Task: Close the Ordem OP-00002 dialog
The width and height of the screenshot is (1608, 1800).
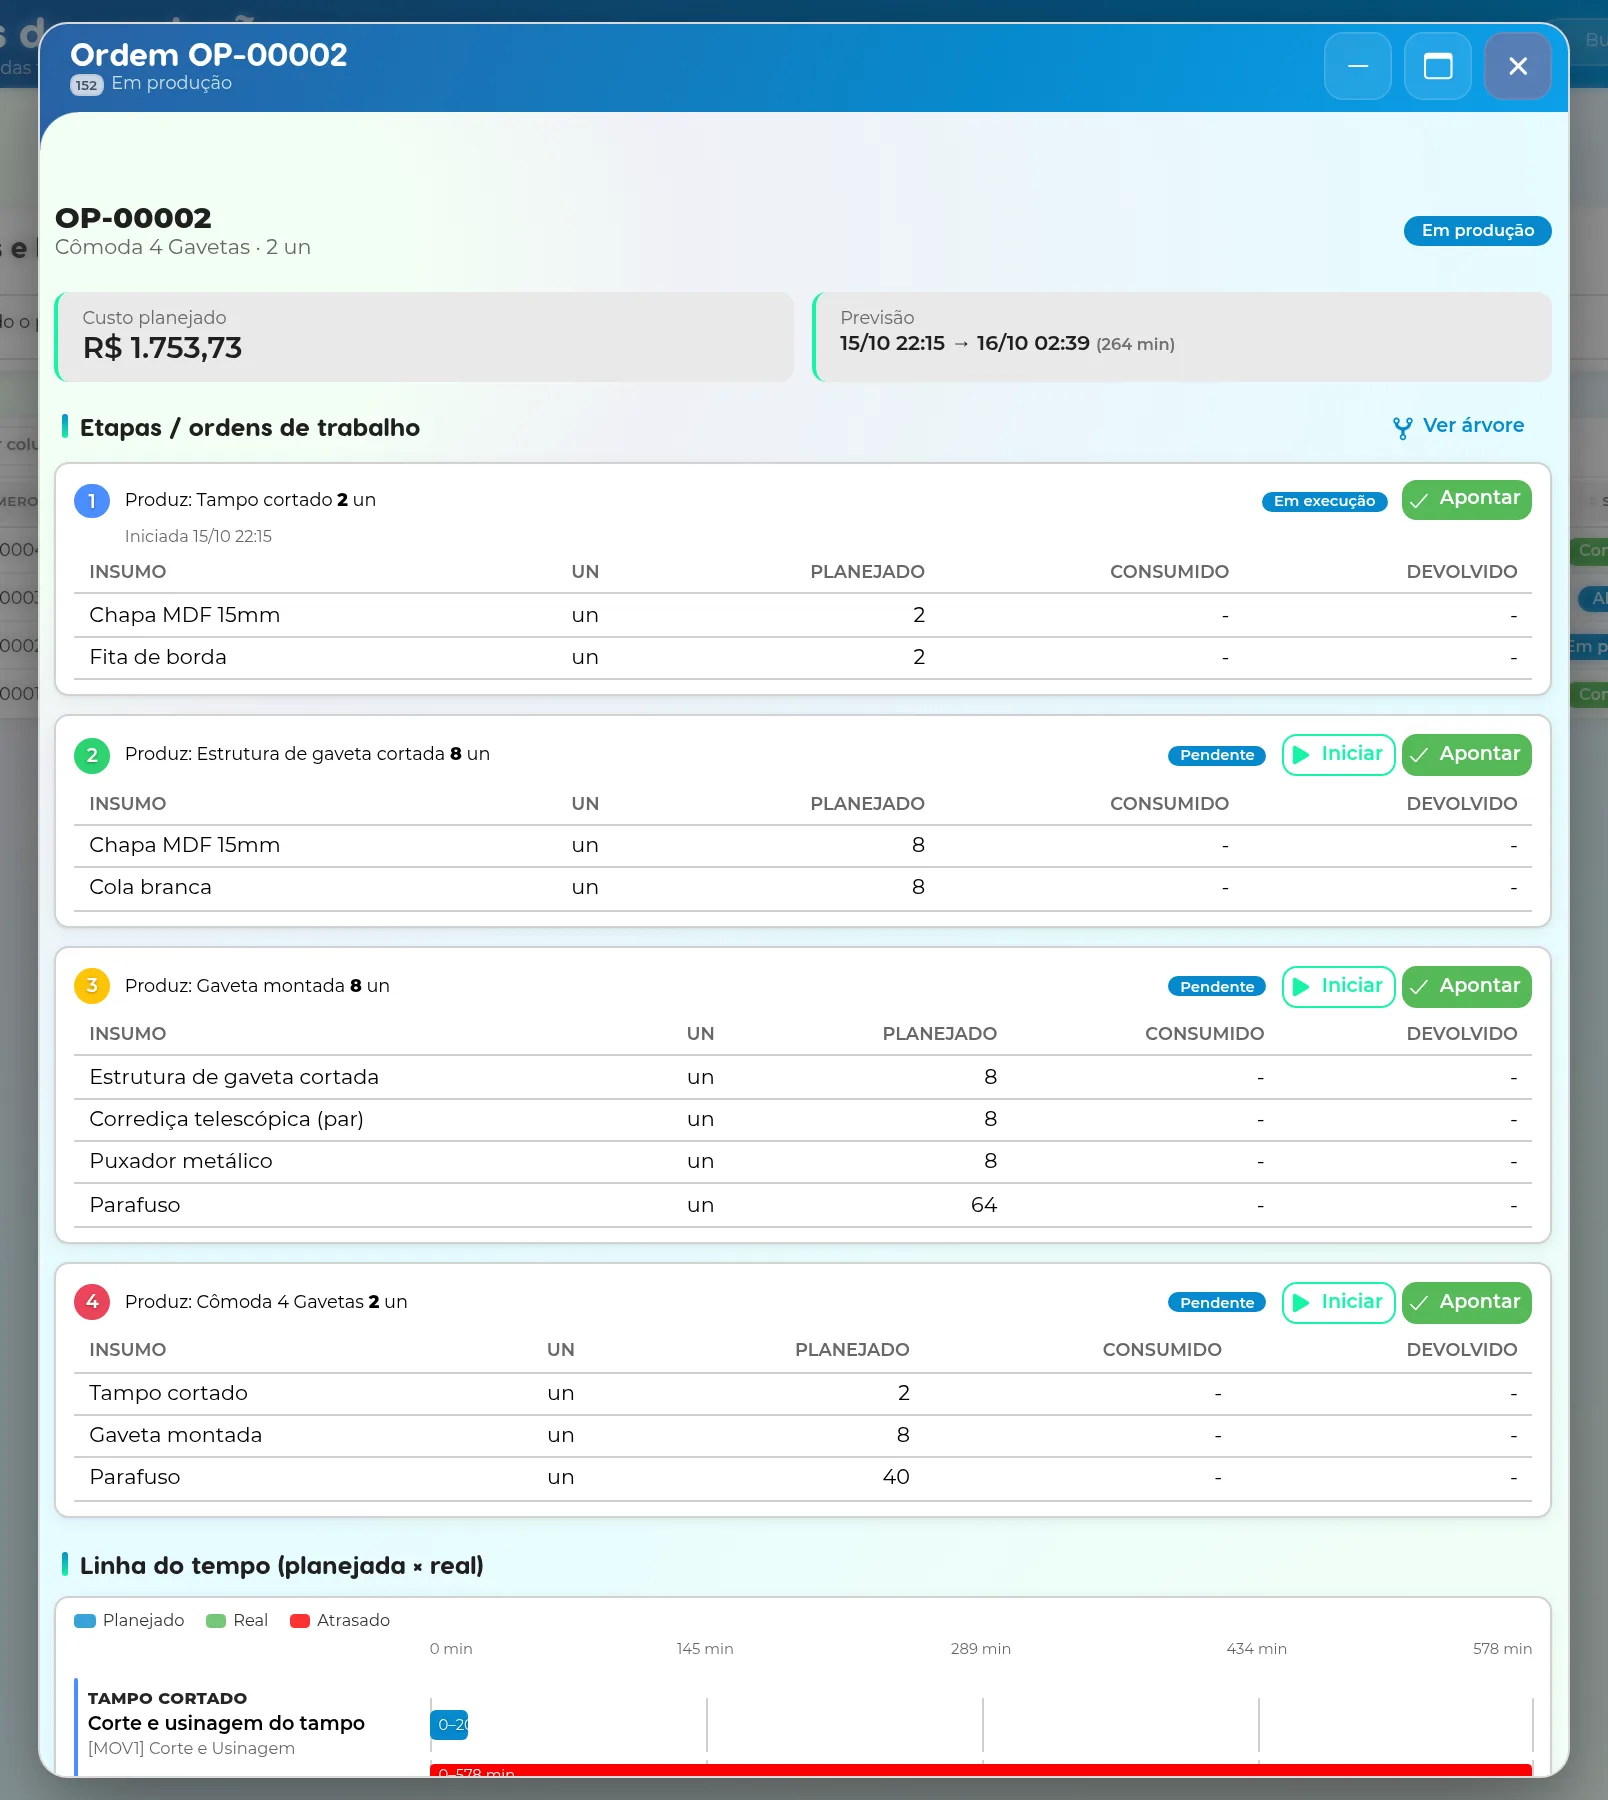Action: (1517, 66)
